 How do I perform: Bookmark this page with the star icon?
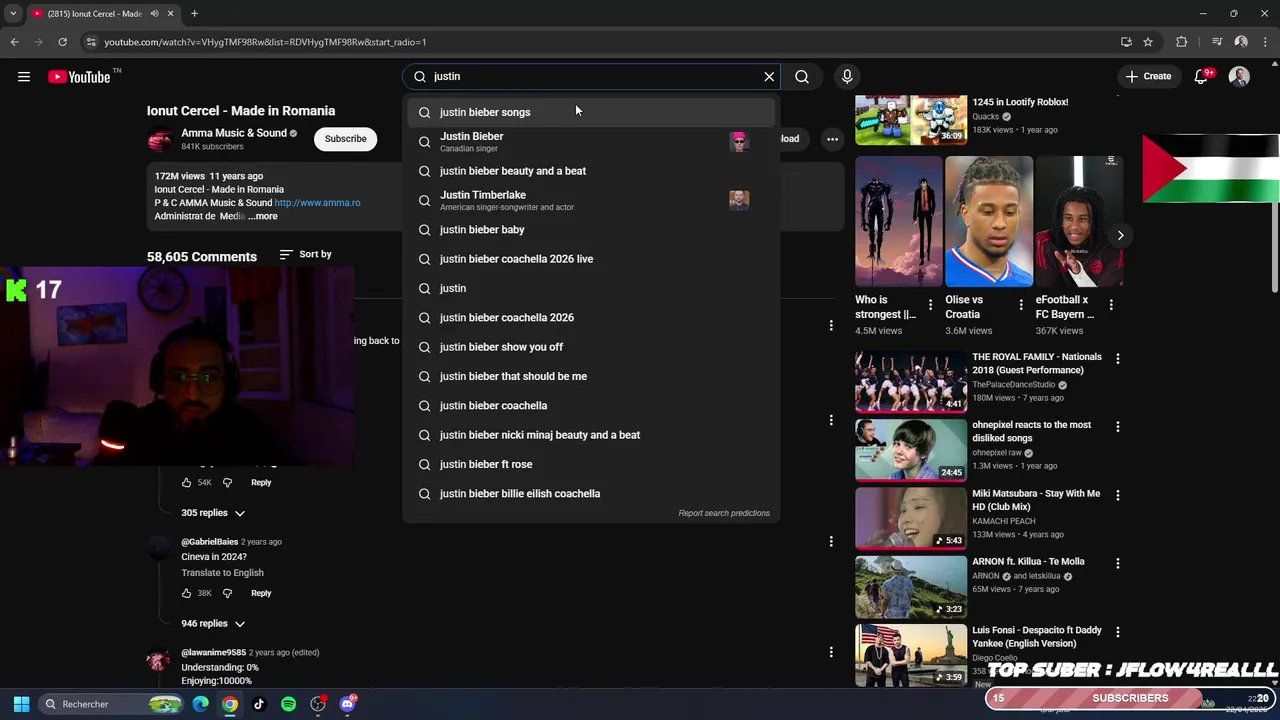click(x=1148, y=42)
